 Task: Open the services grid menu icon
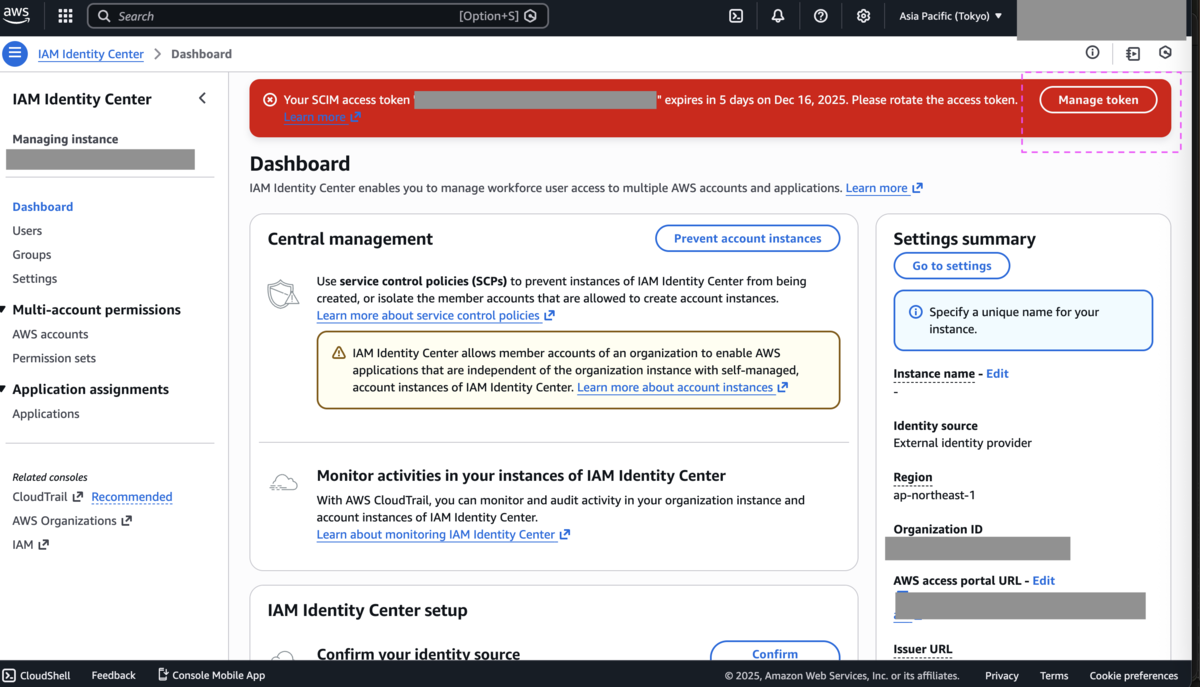coord(65,16)
